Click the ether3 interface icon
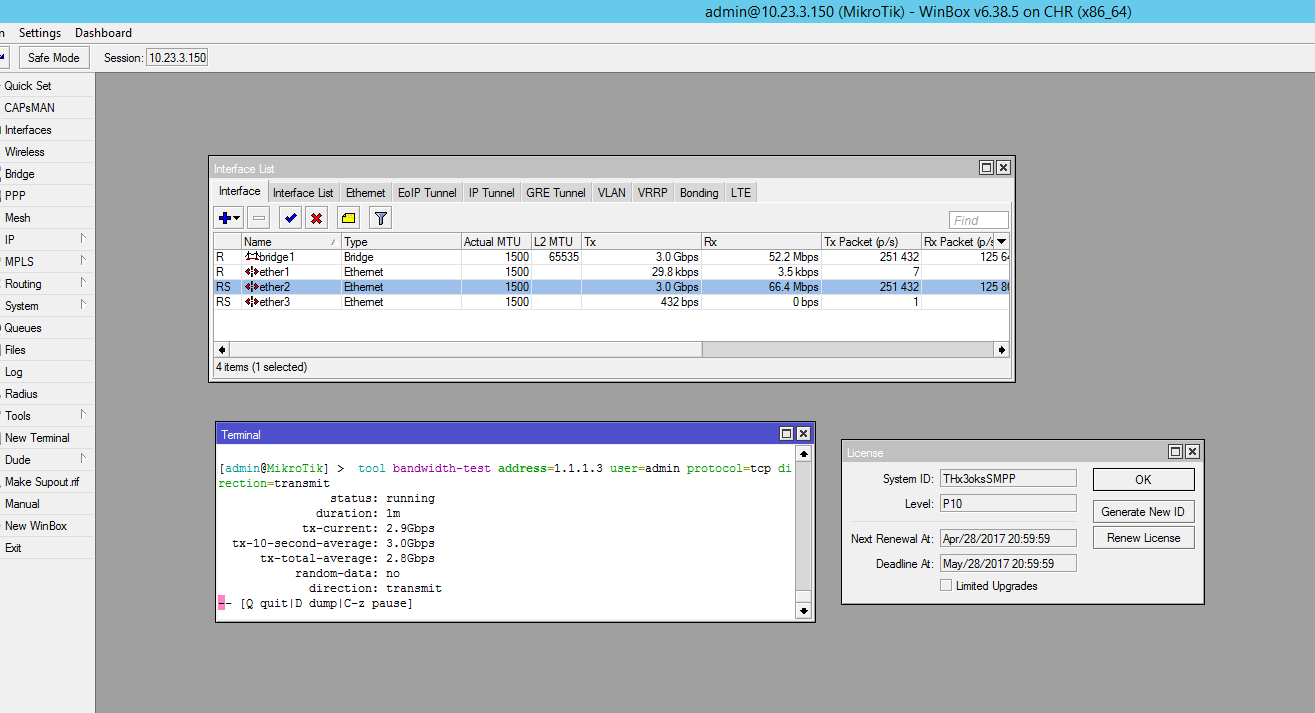The image size is (1315, 713). tap(252, 302)
